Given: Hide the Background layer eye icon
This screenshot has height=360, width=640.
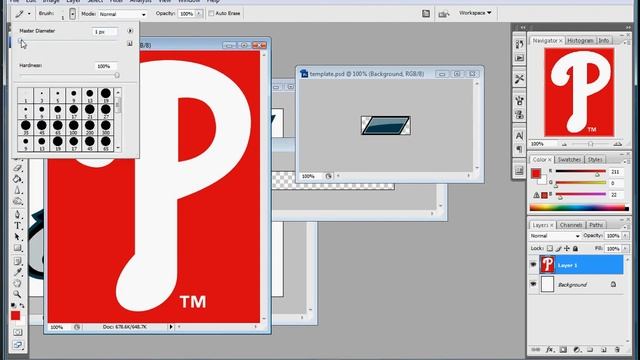Looking at the screenshot, I should tap(533, 284).
